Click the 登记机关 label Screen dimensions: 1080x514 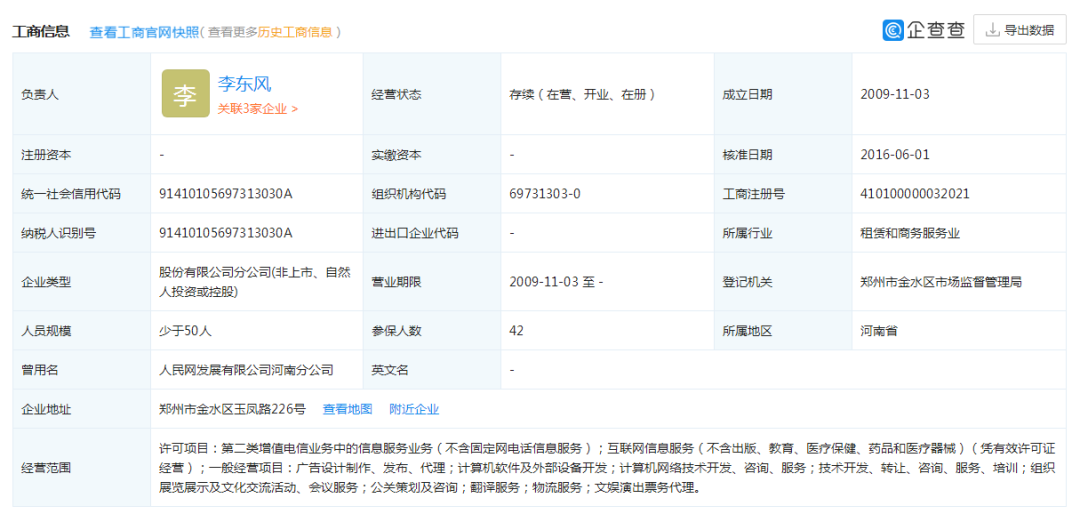(747, 281)
